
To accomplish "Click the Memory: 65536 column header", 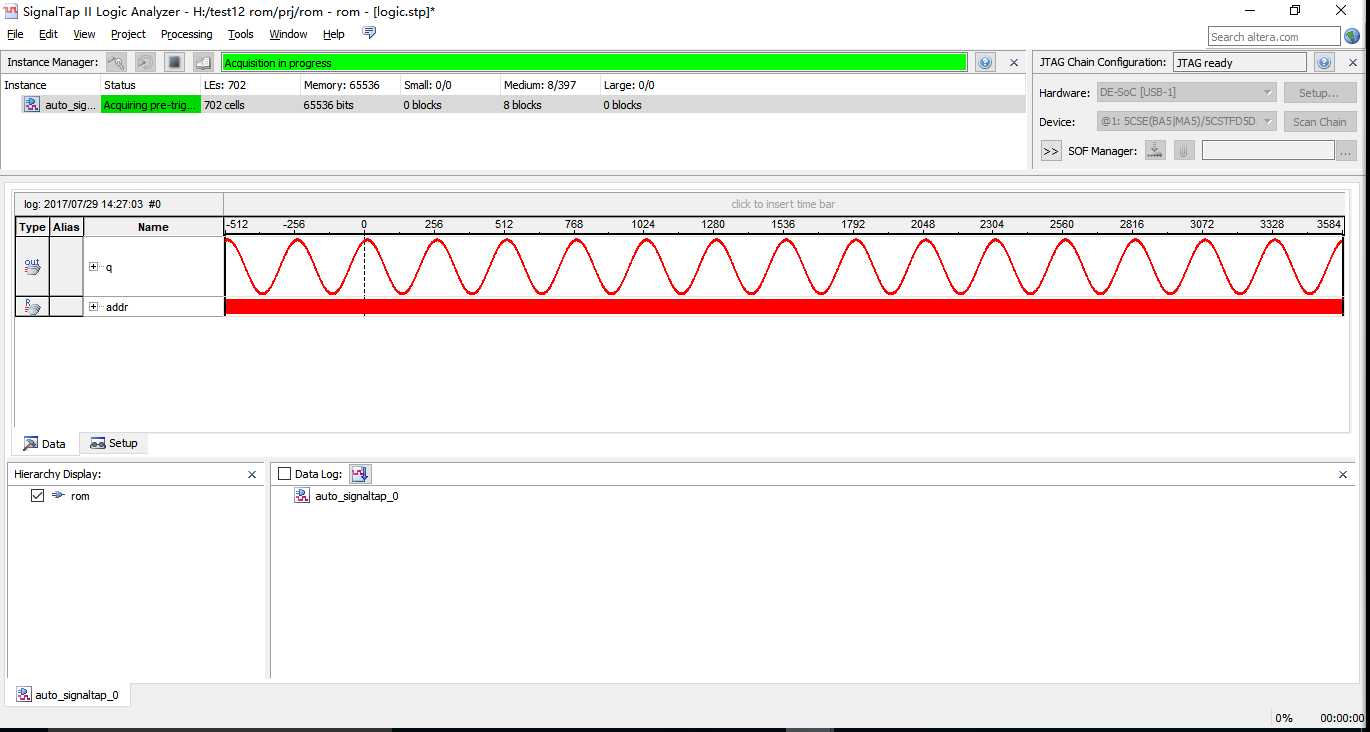I will [x=350, y=85].
